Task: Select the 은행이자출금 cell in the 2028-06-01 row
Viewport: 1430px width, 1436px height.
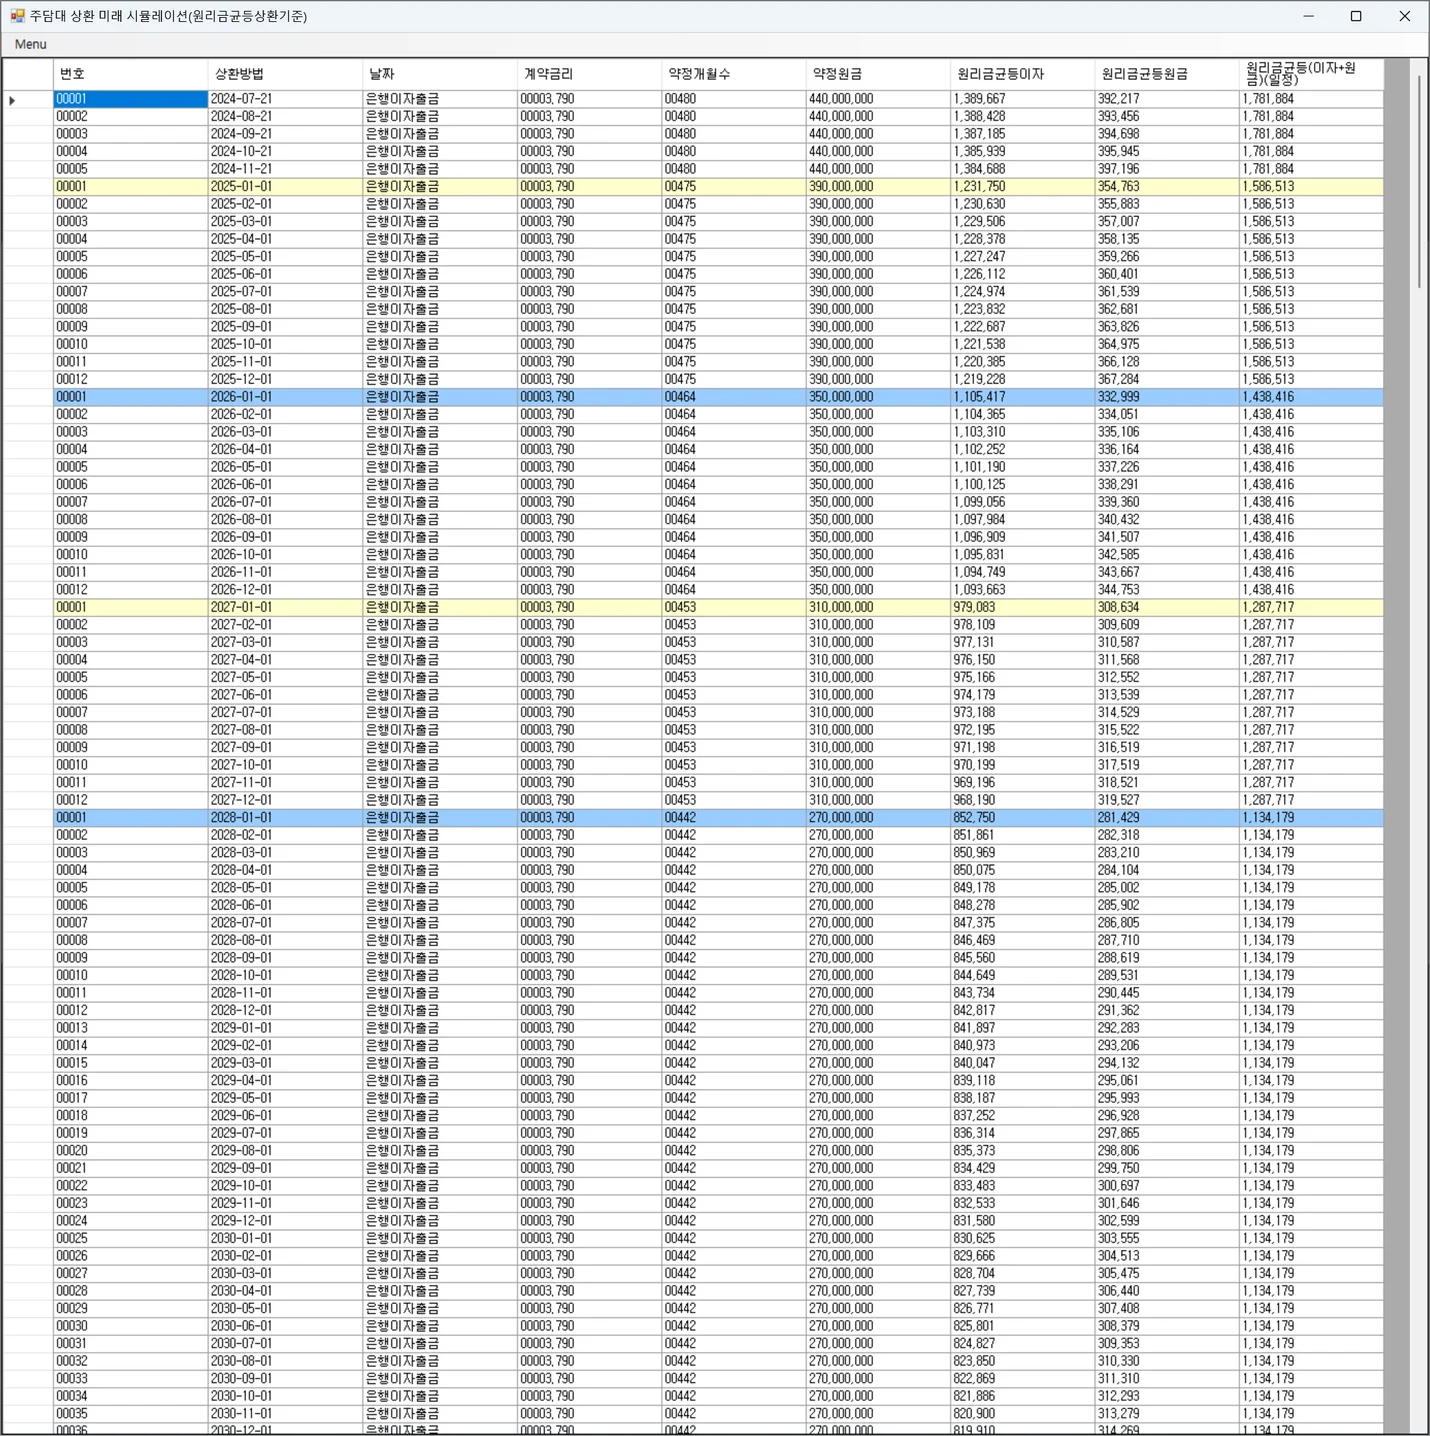Action: pyautogui.click(x=440, y=905)
